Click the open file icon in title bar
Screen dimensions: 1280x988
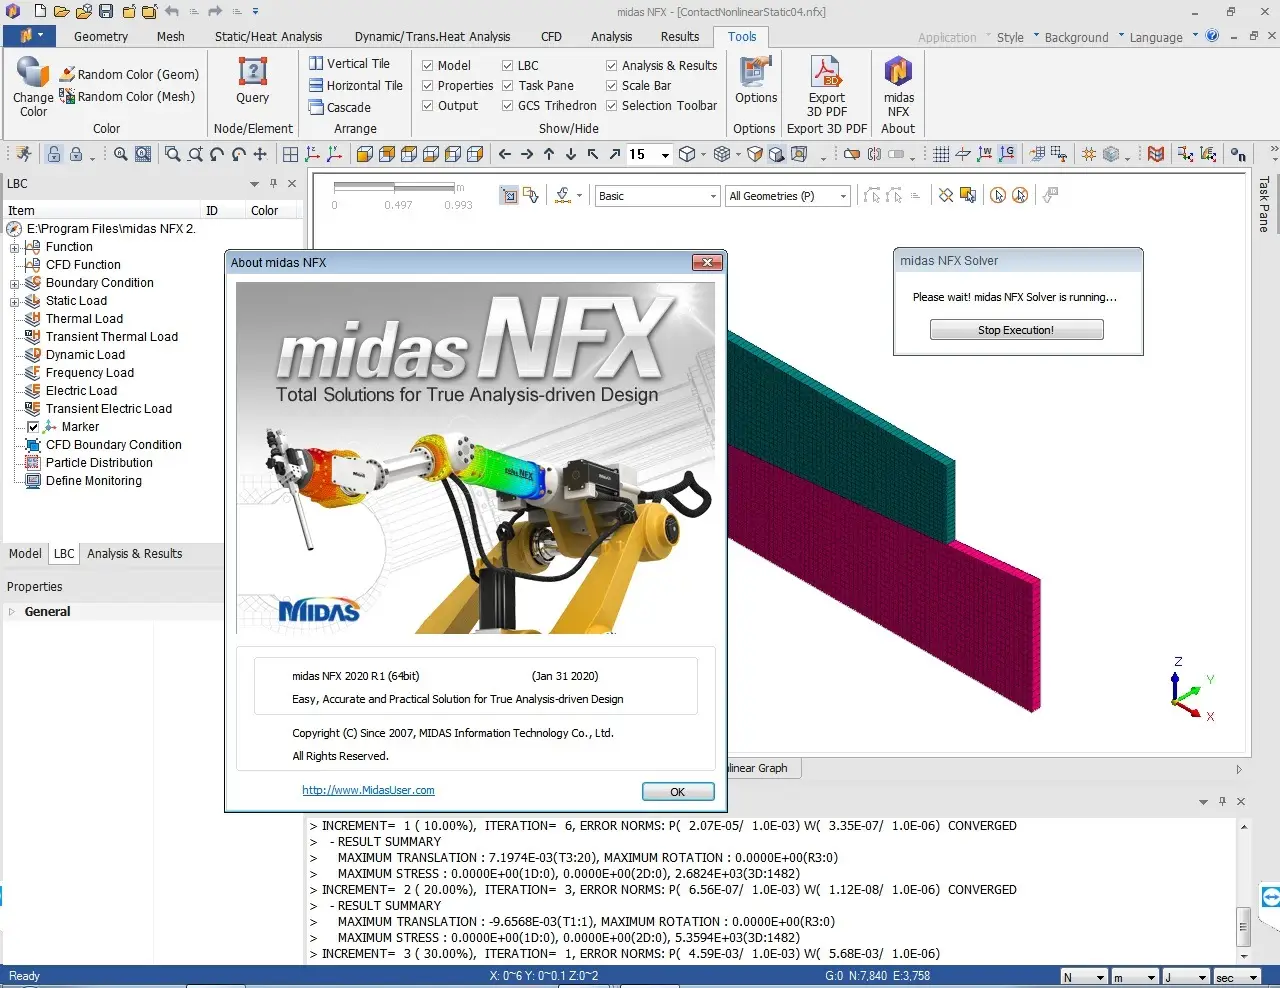[61, 12]
